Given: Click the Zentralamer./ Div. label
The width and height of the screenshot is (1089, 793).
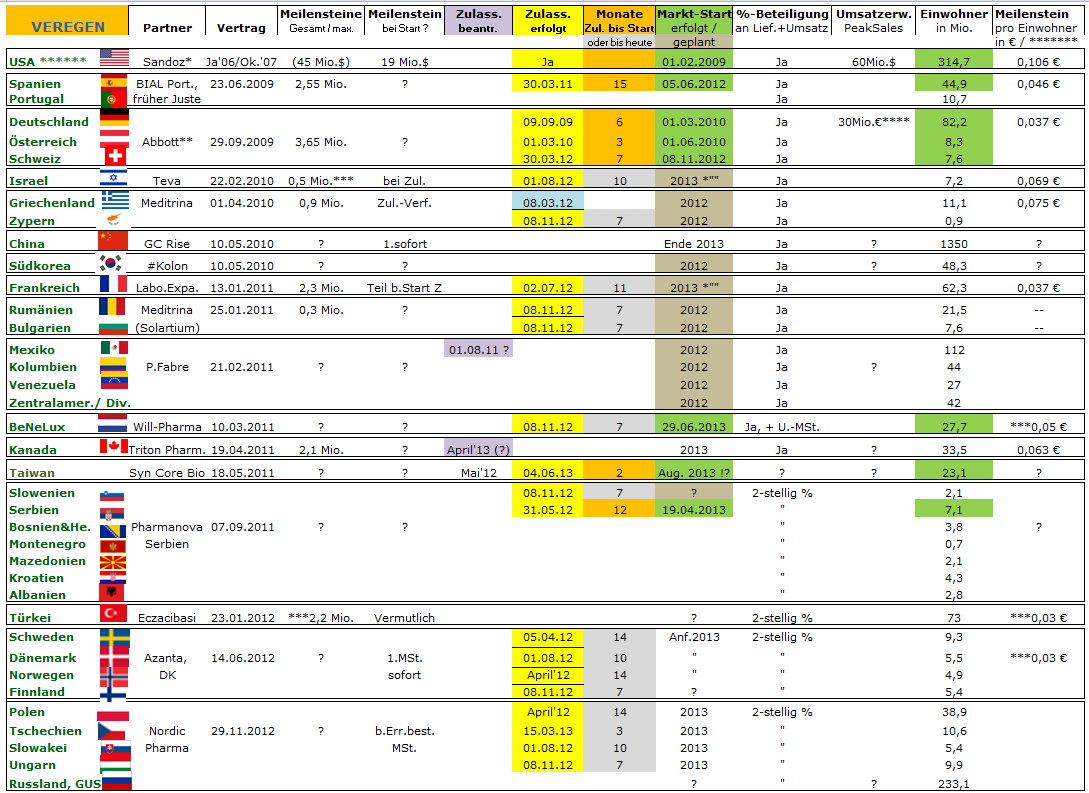Looking at the screenshot, I should pos(69,402).
